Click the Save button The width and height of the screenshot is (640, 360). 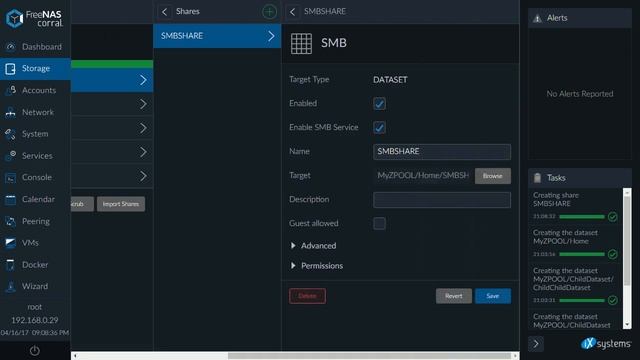493,296
